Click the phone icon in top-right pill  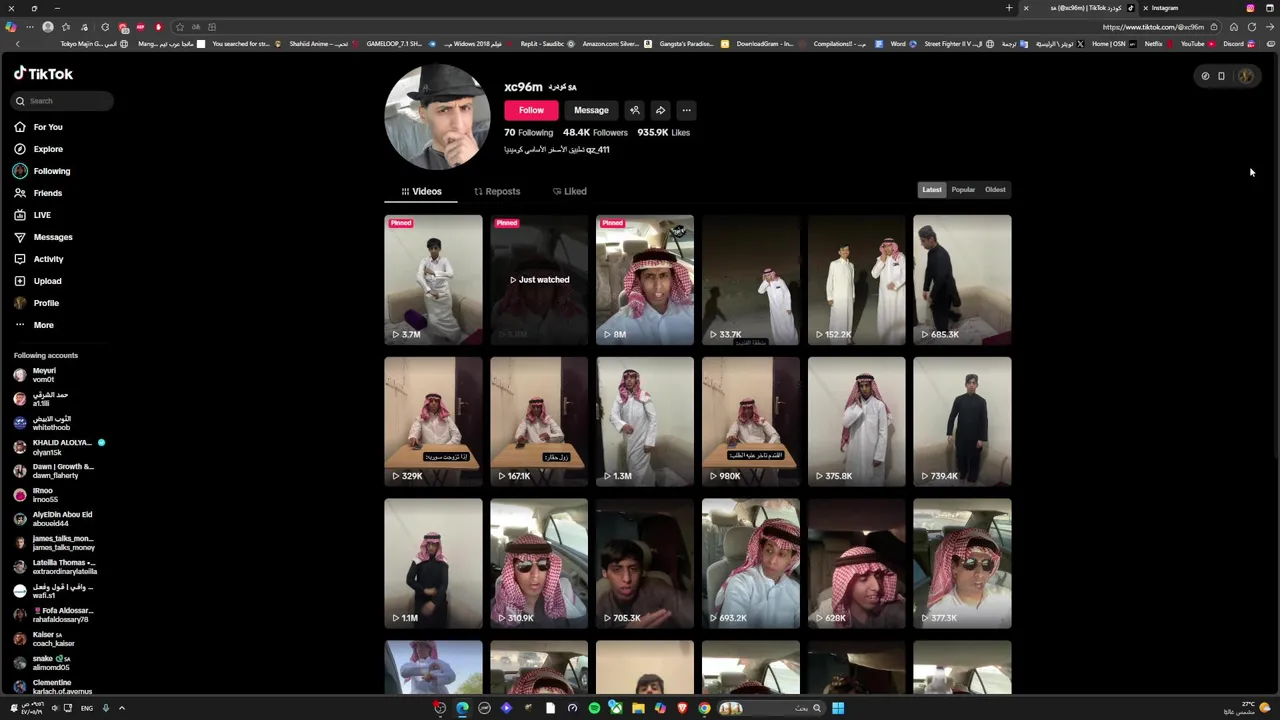(1221, 76)
